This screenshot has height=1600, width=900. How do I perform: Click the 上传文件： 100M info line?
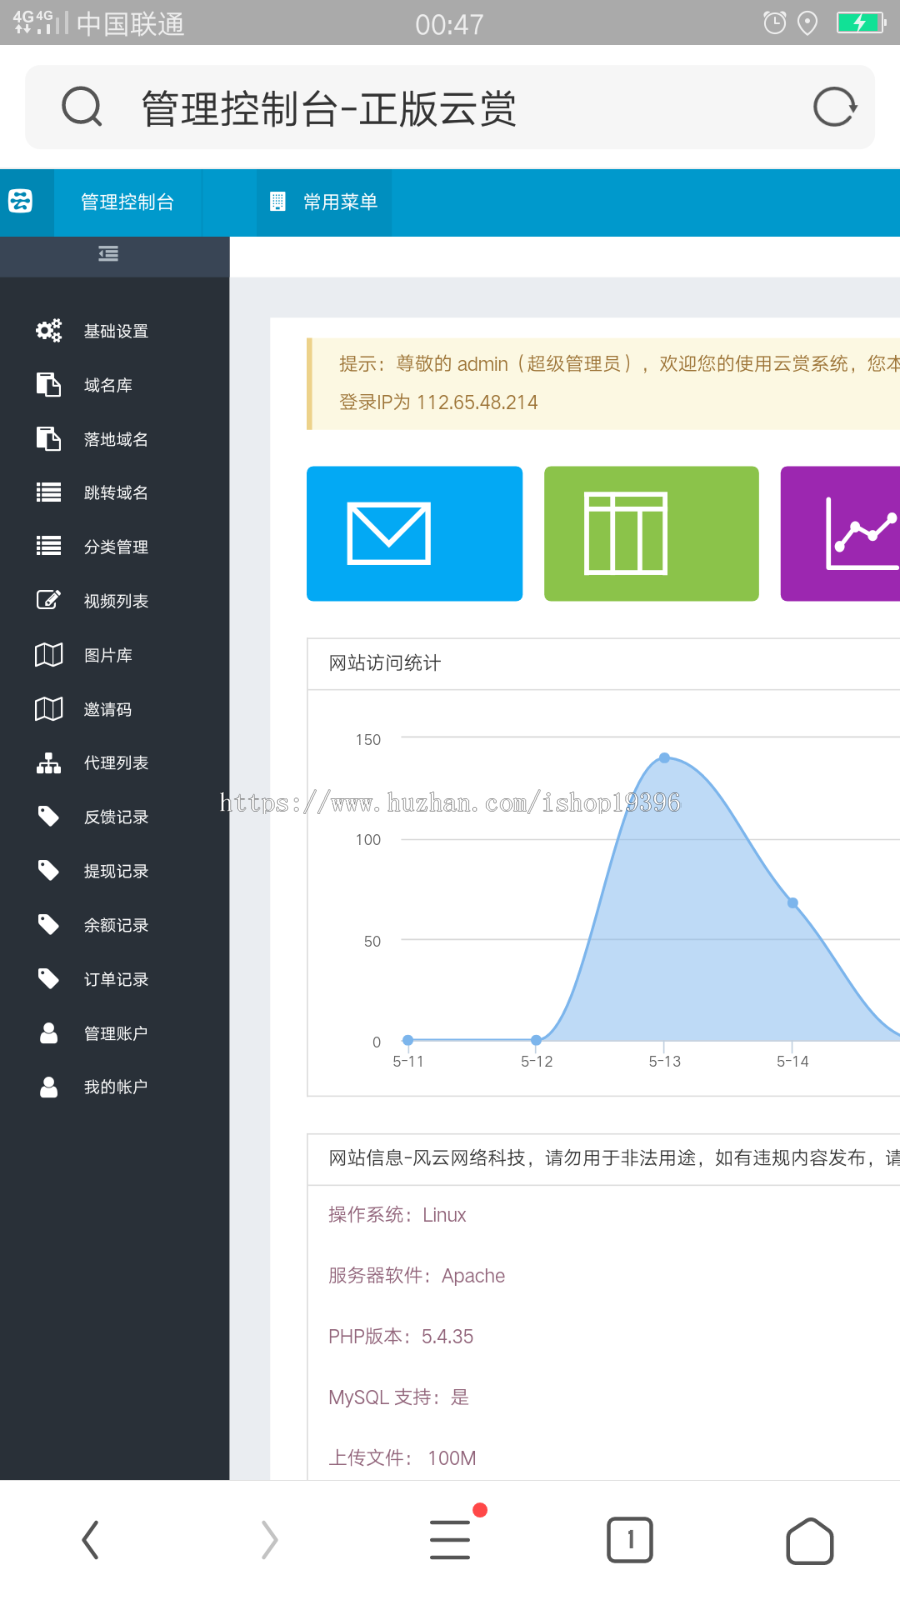point(402,1458)
